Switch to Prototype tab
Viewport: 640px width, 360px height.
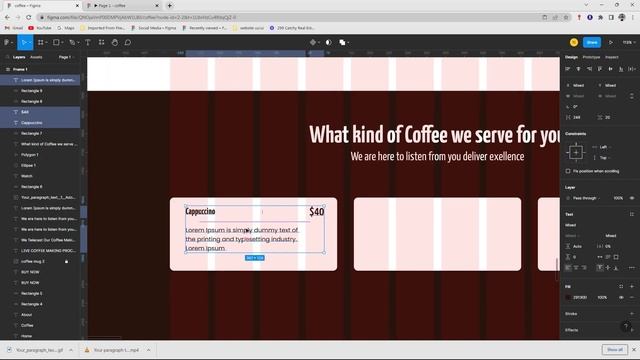pos(591,57)
